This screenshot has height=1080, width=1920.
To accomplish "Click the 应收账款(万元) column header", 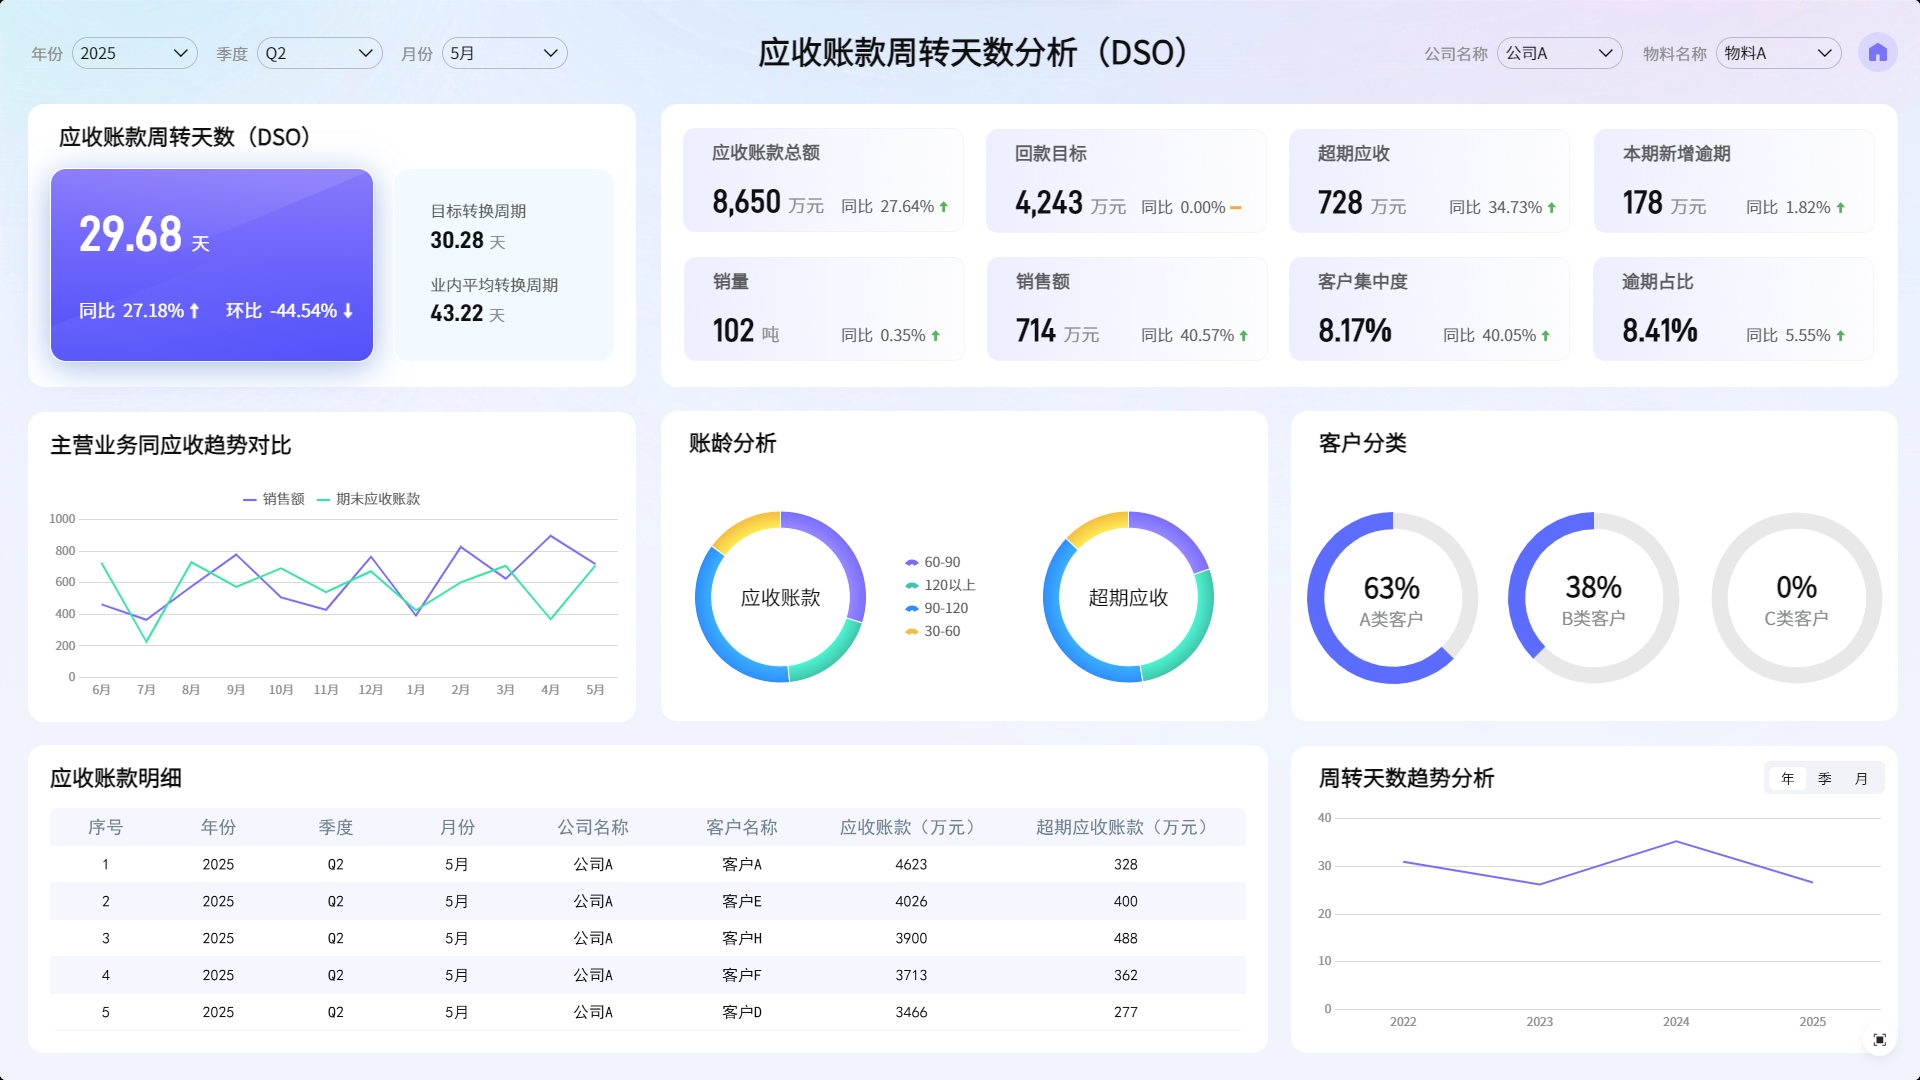I will (910, 827).
